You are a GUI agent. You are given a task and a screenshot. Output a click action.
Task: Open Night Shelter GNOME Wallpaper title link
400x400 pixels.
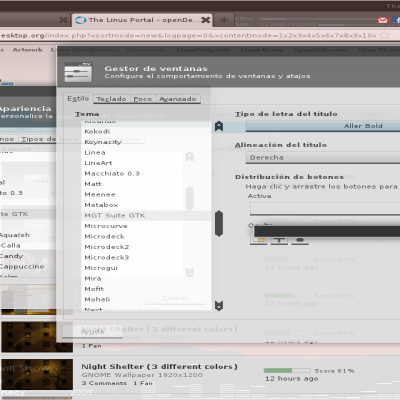[159, 367]
